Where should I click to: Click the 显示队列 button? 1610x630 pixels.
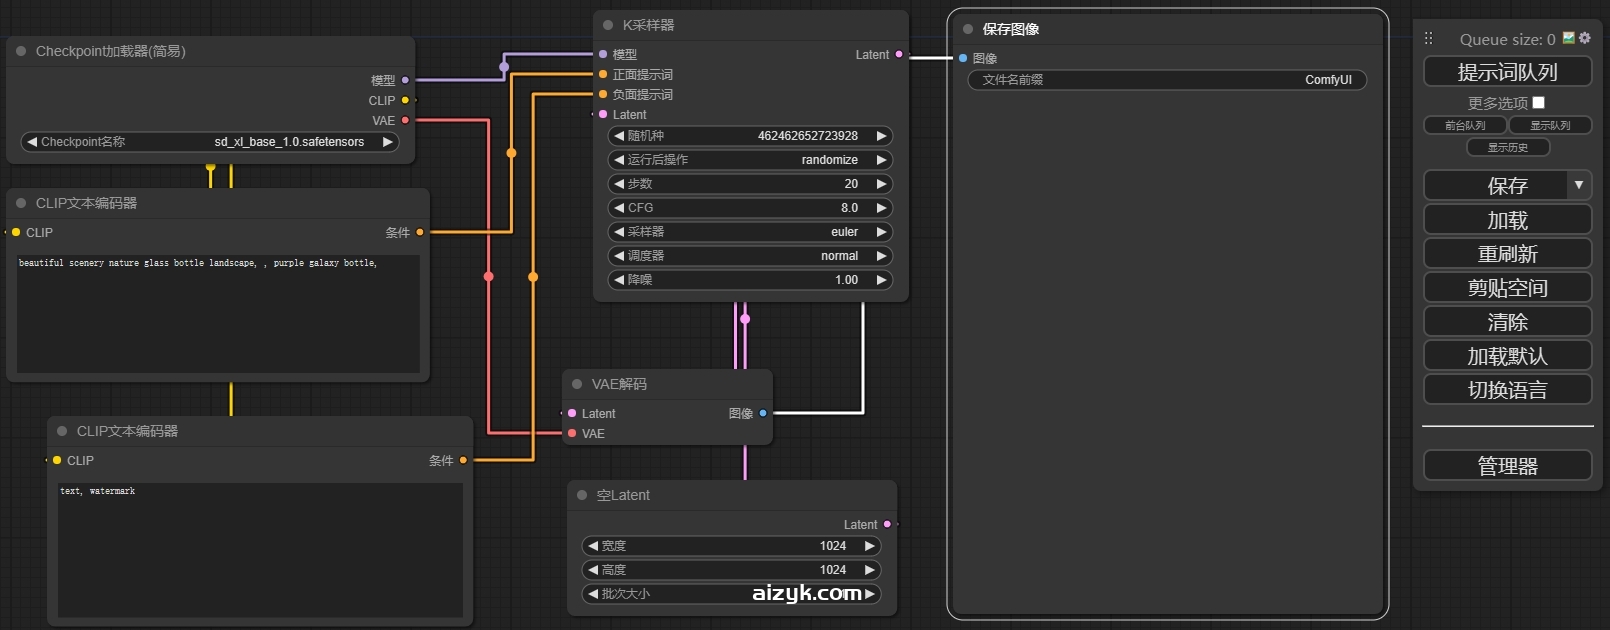coord(1549,125)
